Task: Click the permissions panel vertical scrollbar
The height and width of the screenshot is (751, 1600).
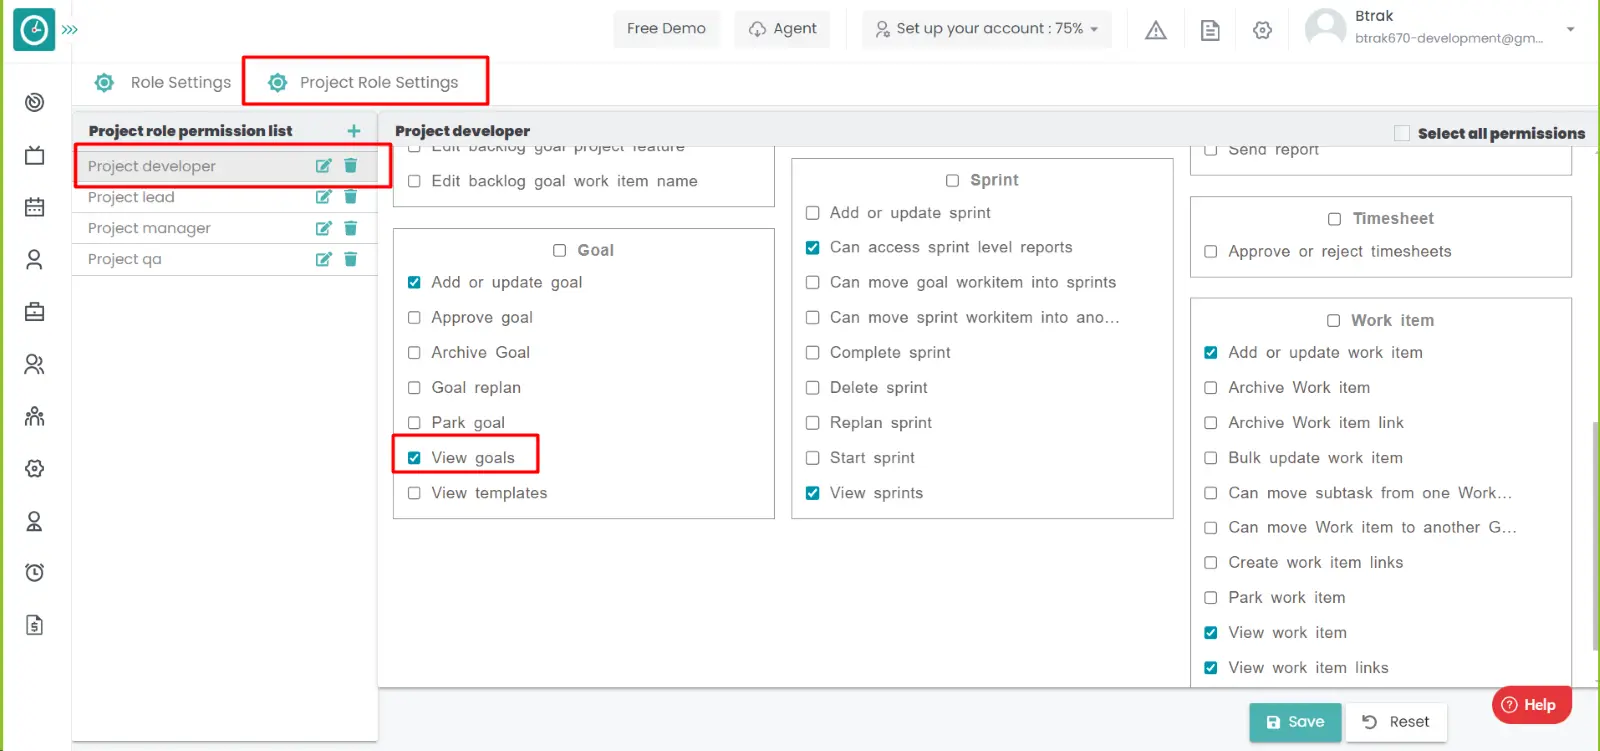Action: 1595,535
